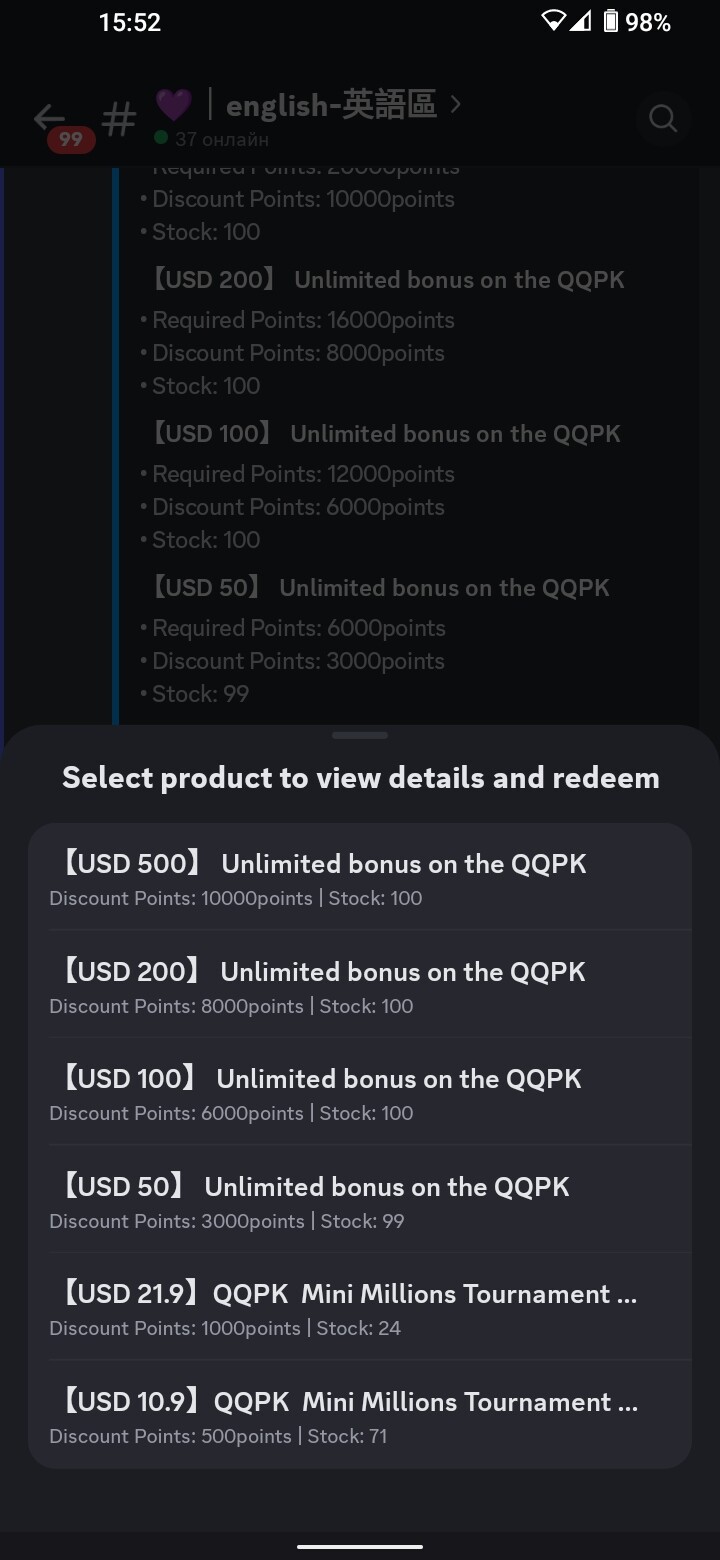This screenshot has height=1560, width=720.
Task: Tap the Wi-Fi icon in the status bar
Action: (x=553, y=21)
